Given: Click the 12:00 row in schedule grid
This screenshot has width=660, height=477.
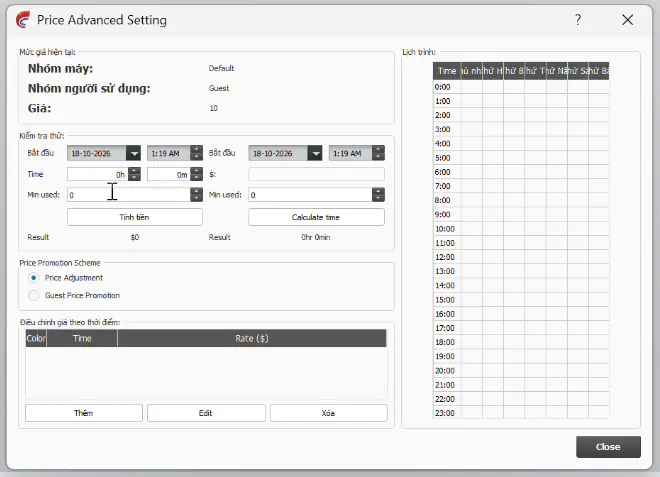Looking at the screenshot, I should point(521,257).
